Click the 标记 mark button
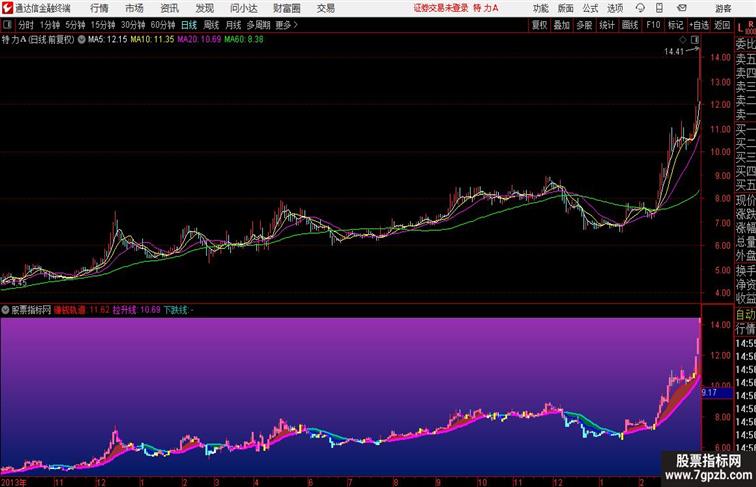Image resolution: width=756 pixels, height=487 pixels. (675, 25)
